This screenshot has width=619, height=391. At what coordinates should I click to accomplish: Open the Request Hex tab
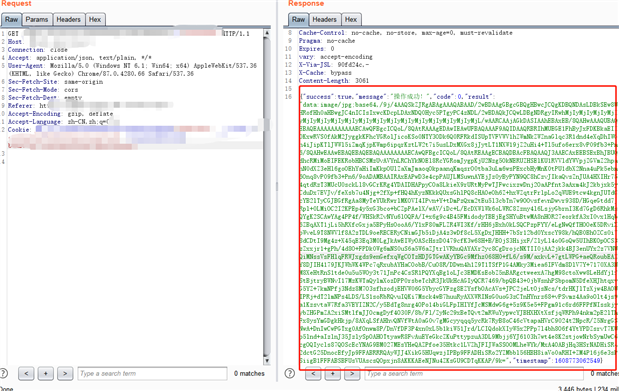[95, 19]
